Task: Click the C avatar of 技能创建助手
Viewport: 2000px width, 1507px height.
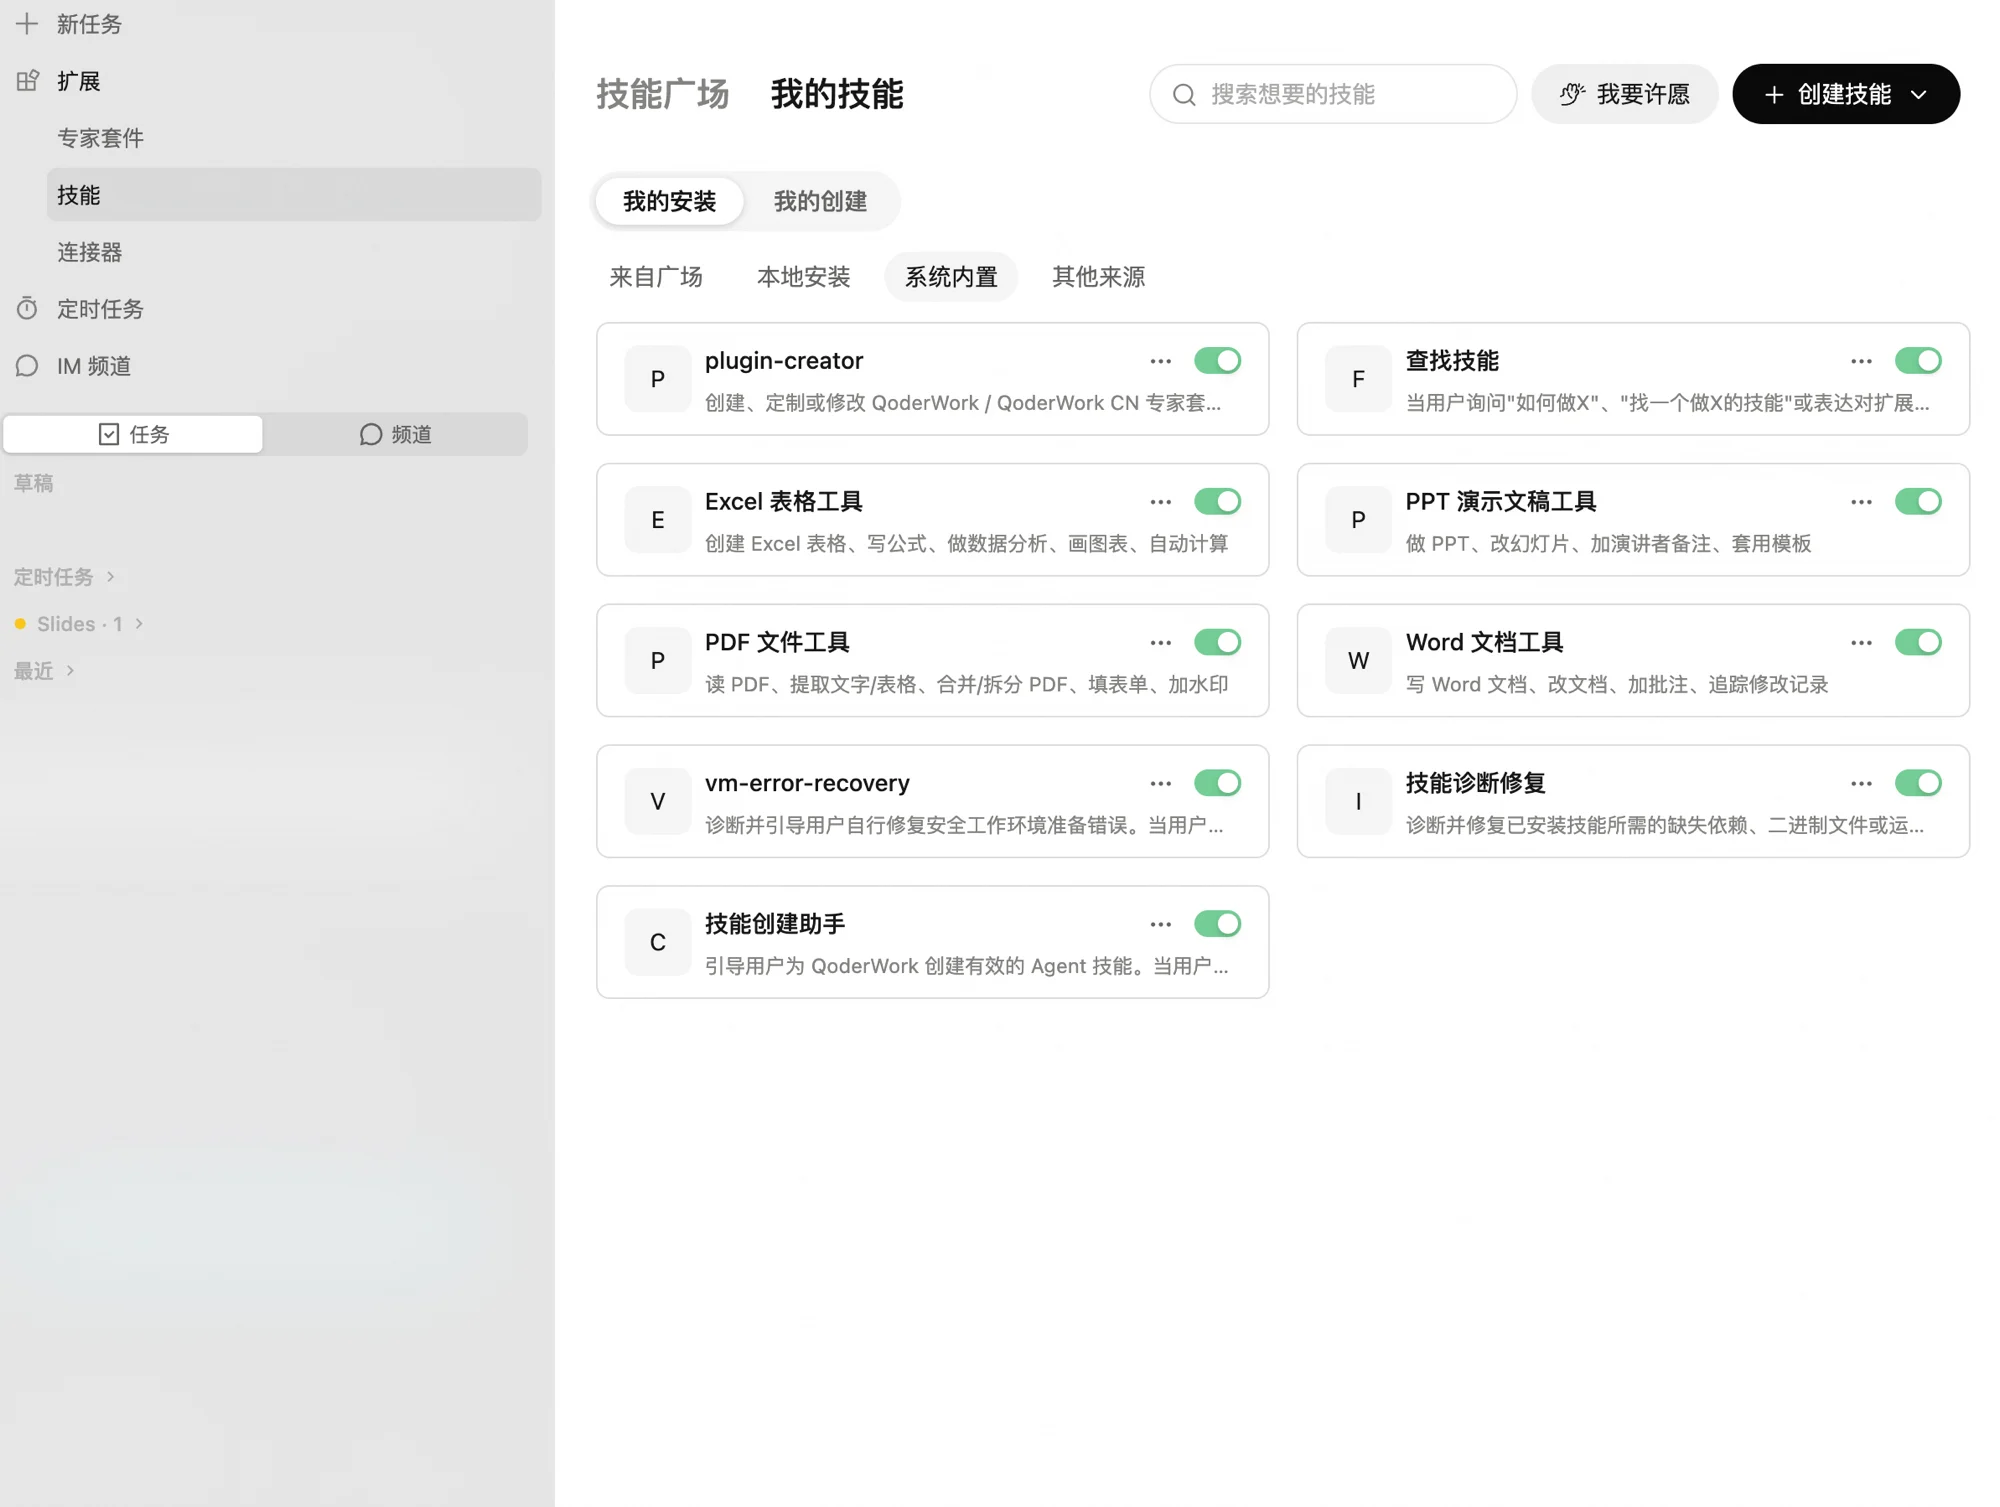Action: pos(658,943)
